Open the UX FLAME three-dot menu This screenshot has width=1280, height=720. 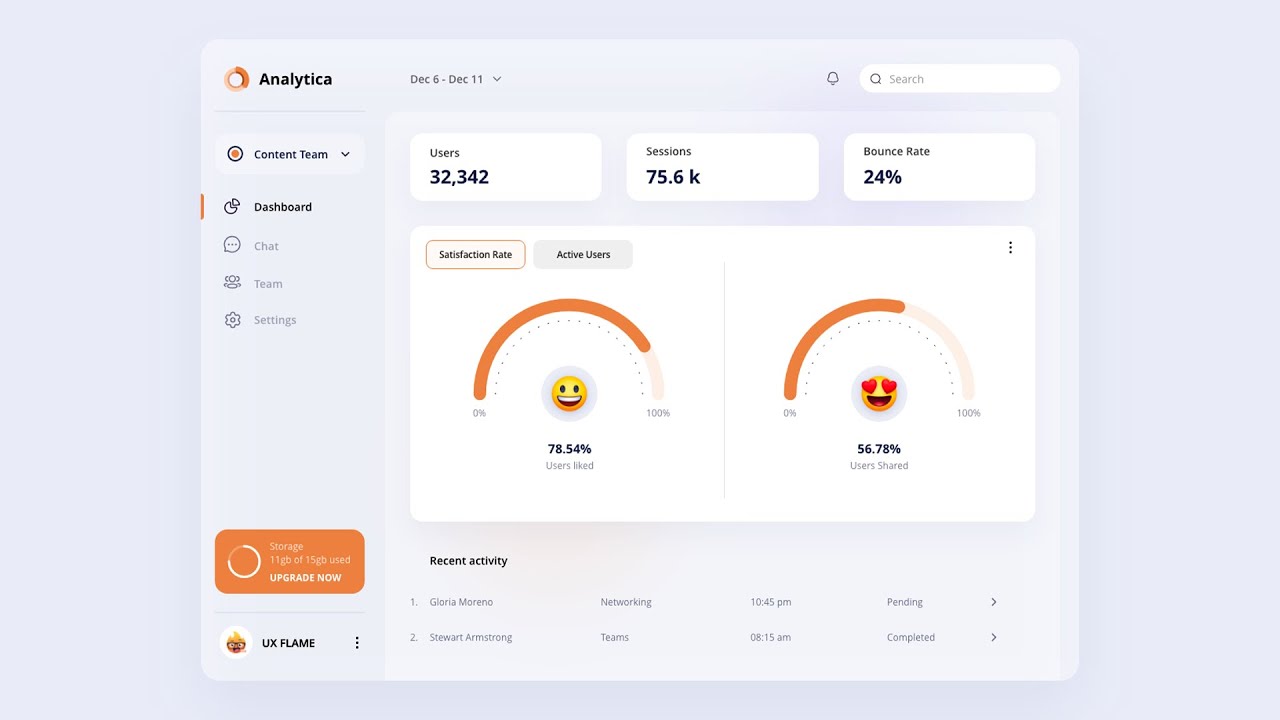[357, 643]
